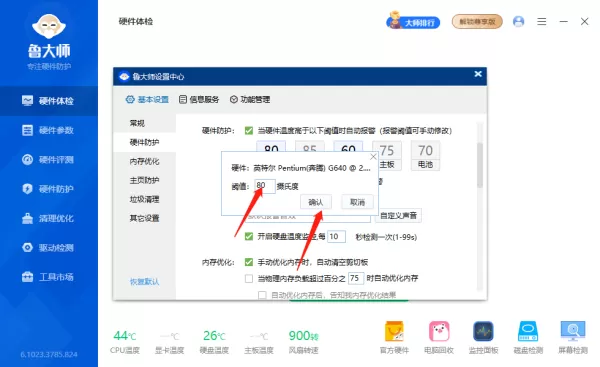Switch to the 基本设置 tab
The width and height of the screenshot is (600, 367).
(147, 99)
